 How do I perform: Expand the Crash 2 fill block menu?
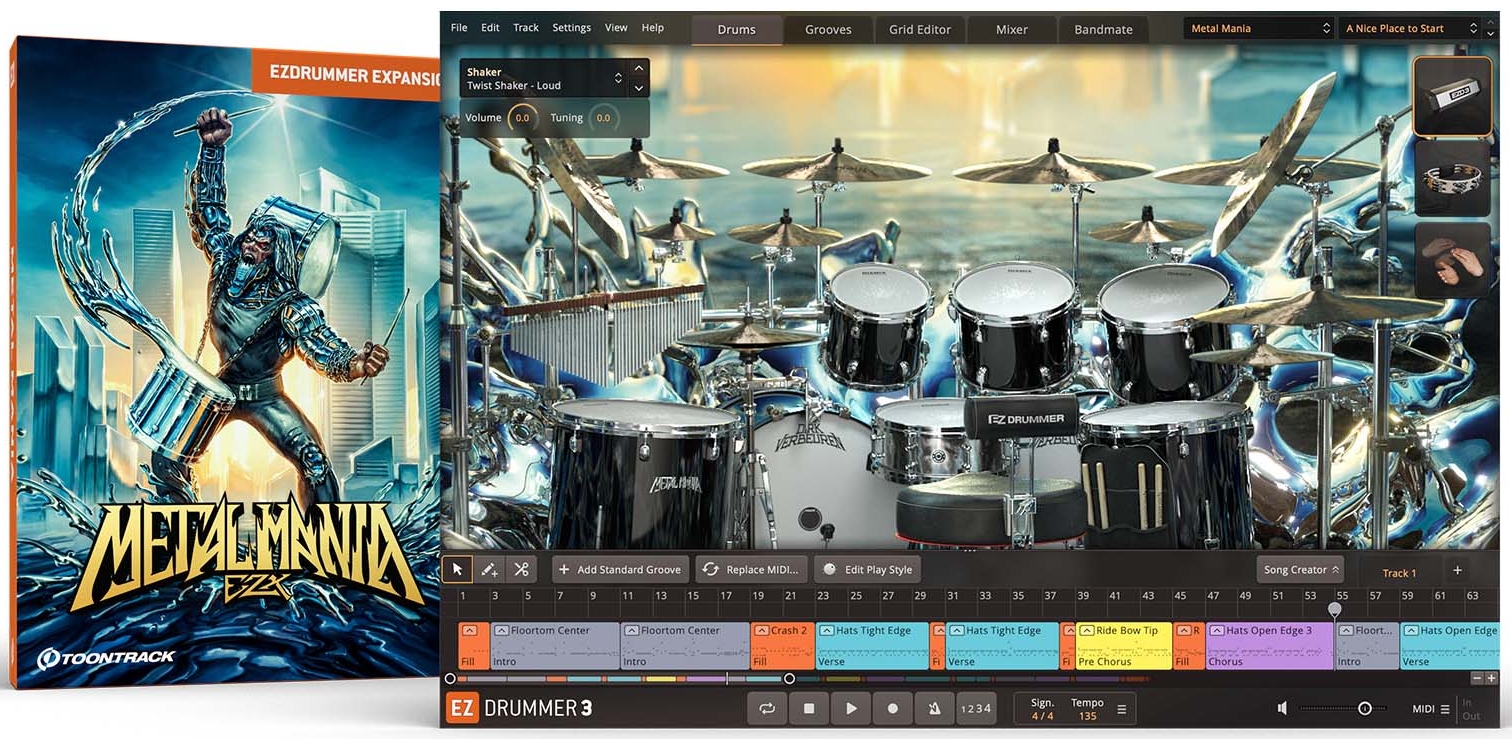[762, 631]
